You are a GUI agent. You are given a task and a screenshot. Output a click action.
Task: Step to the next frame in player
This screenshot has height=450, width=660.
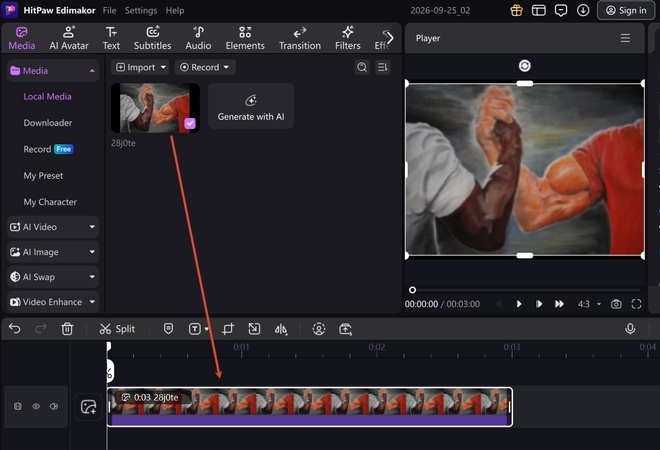click(x=539, y=304)
